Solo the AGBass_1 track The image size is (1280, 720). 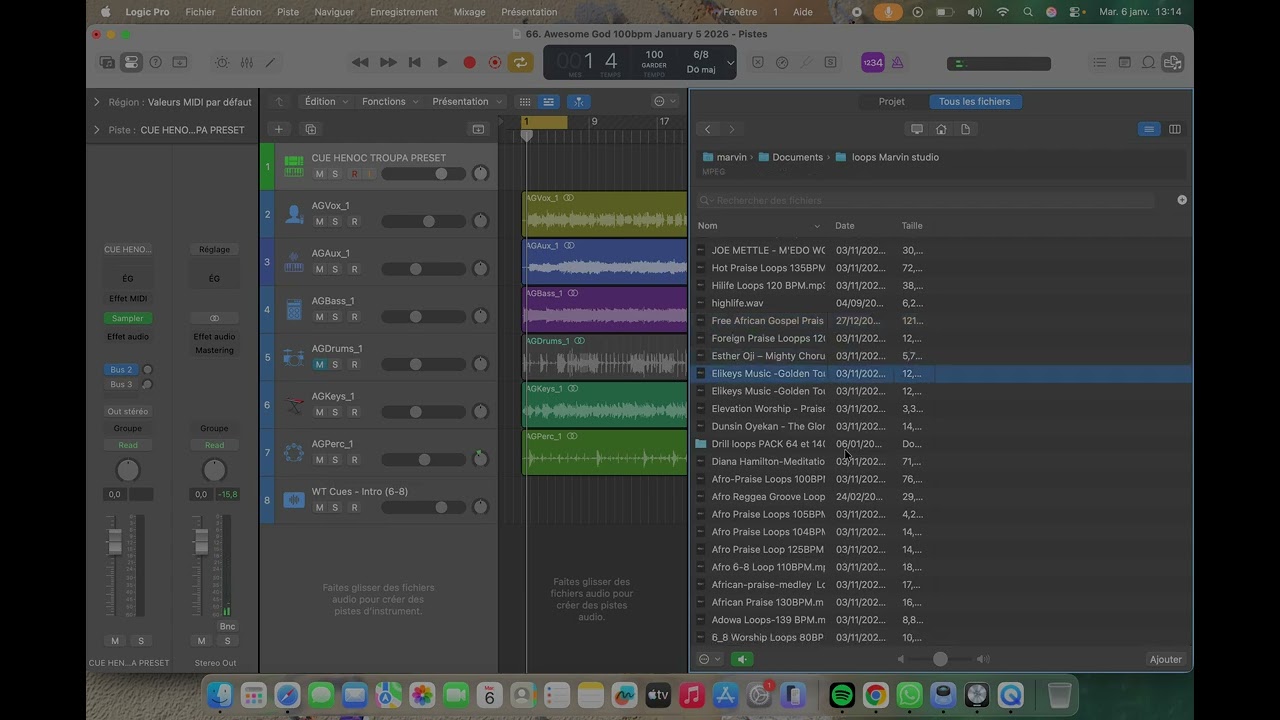click(x=335, y=317)
